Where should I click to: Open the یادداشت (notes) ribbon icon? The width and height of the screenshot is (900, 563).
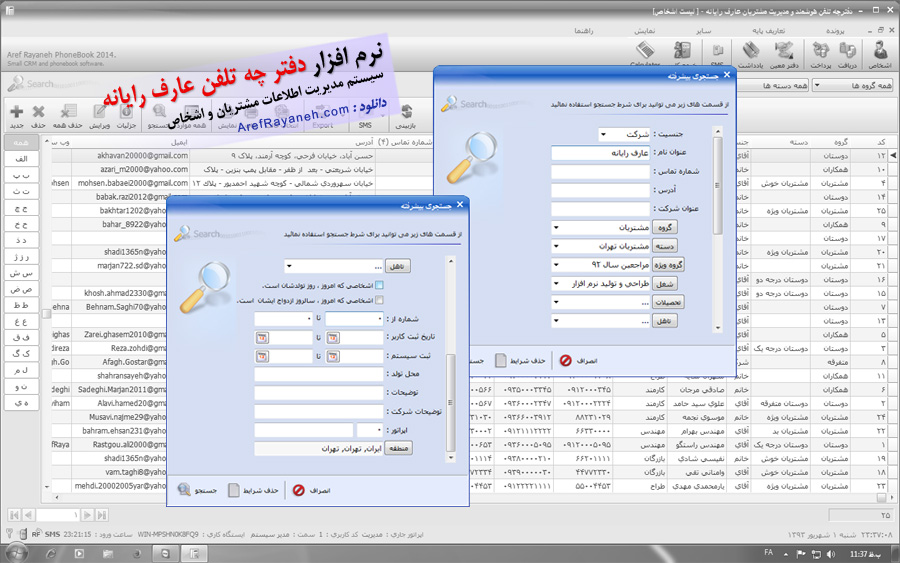pyautogui.click(x=750, y=55)
